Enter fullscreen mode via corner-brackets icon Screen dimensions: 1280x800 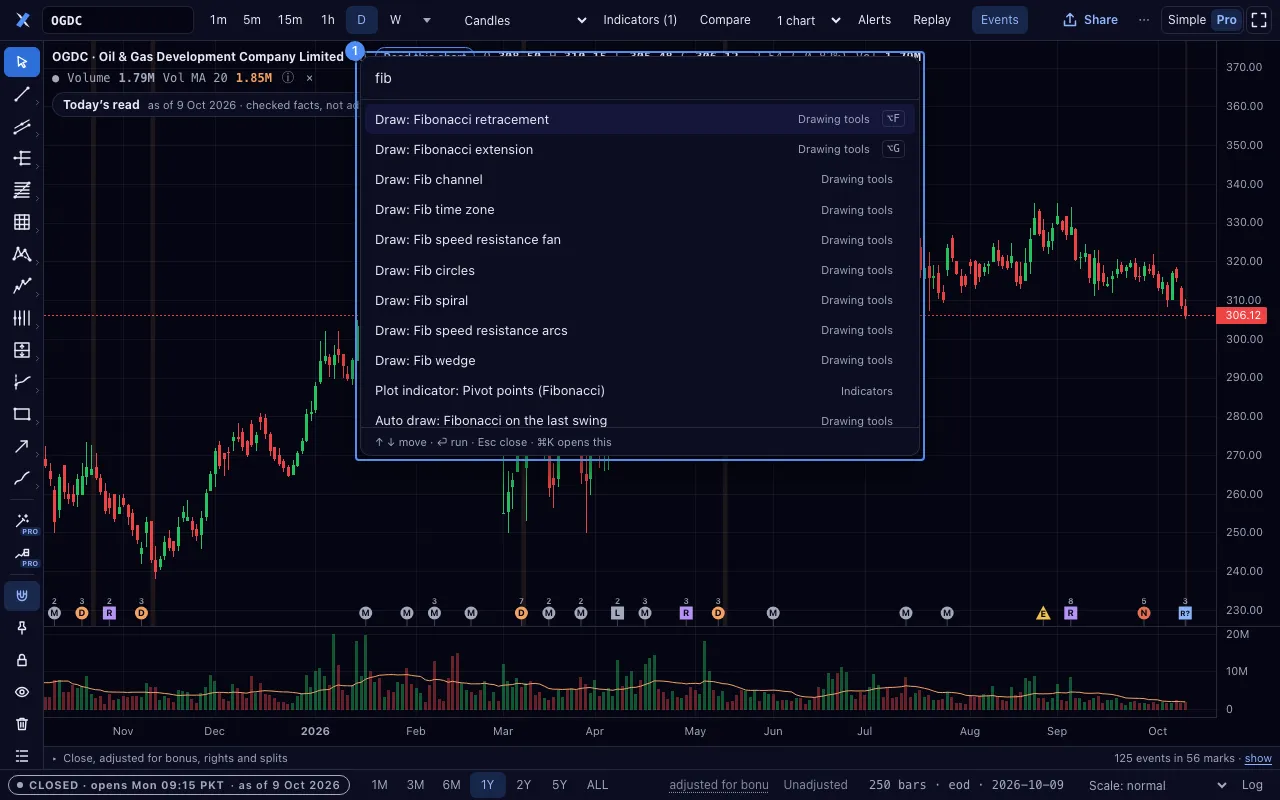click(x=1259, y=20)
